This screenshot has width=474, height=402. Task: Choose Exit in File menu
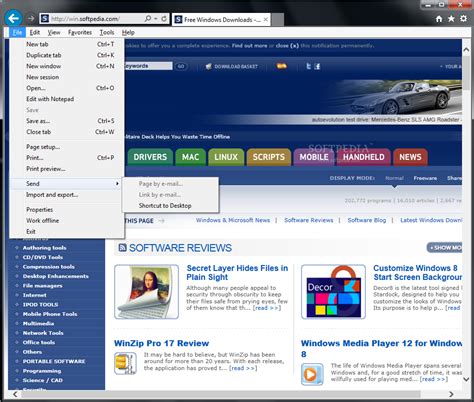(x=67, y=231)
